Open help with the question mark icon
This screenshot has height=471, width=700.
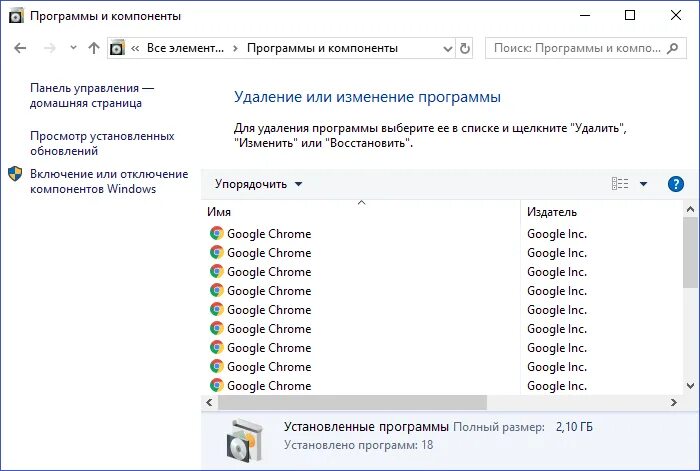tap(676, 184)
